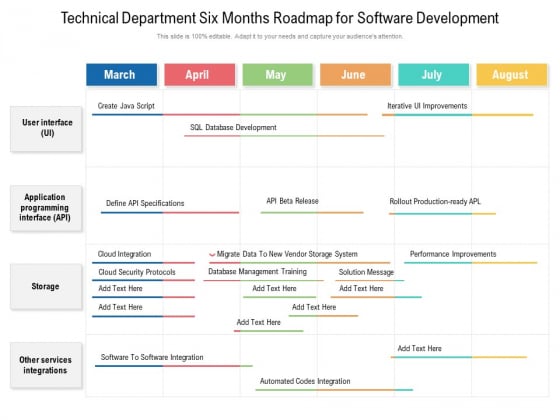This screenshot has height=420, width=560.
Task: Click the 'API Beta Release' label
Action: click(292, 201)
